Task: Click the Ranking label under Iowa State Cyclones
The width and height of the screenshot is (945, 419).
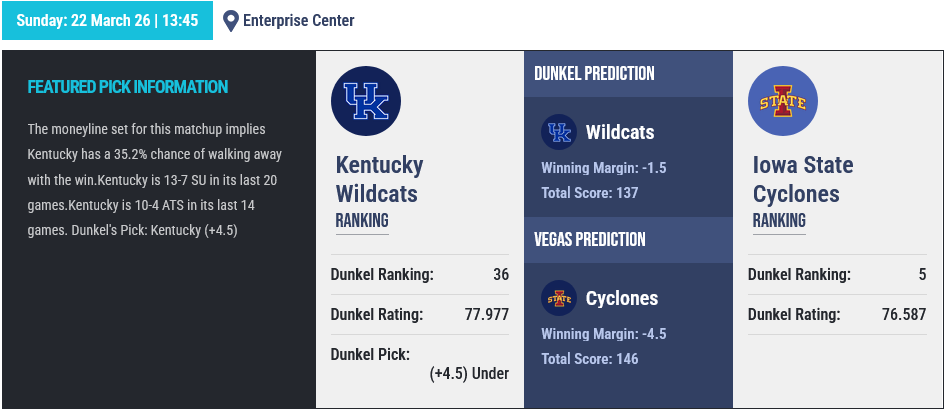Action: 779,221
